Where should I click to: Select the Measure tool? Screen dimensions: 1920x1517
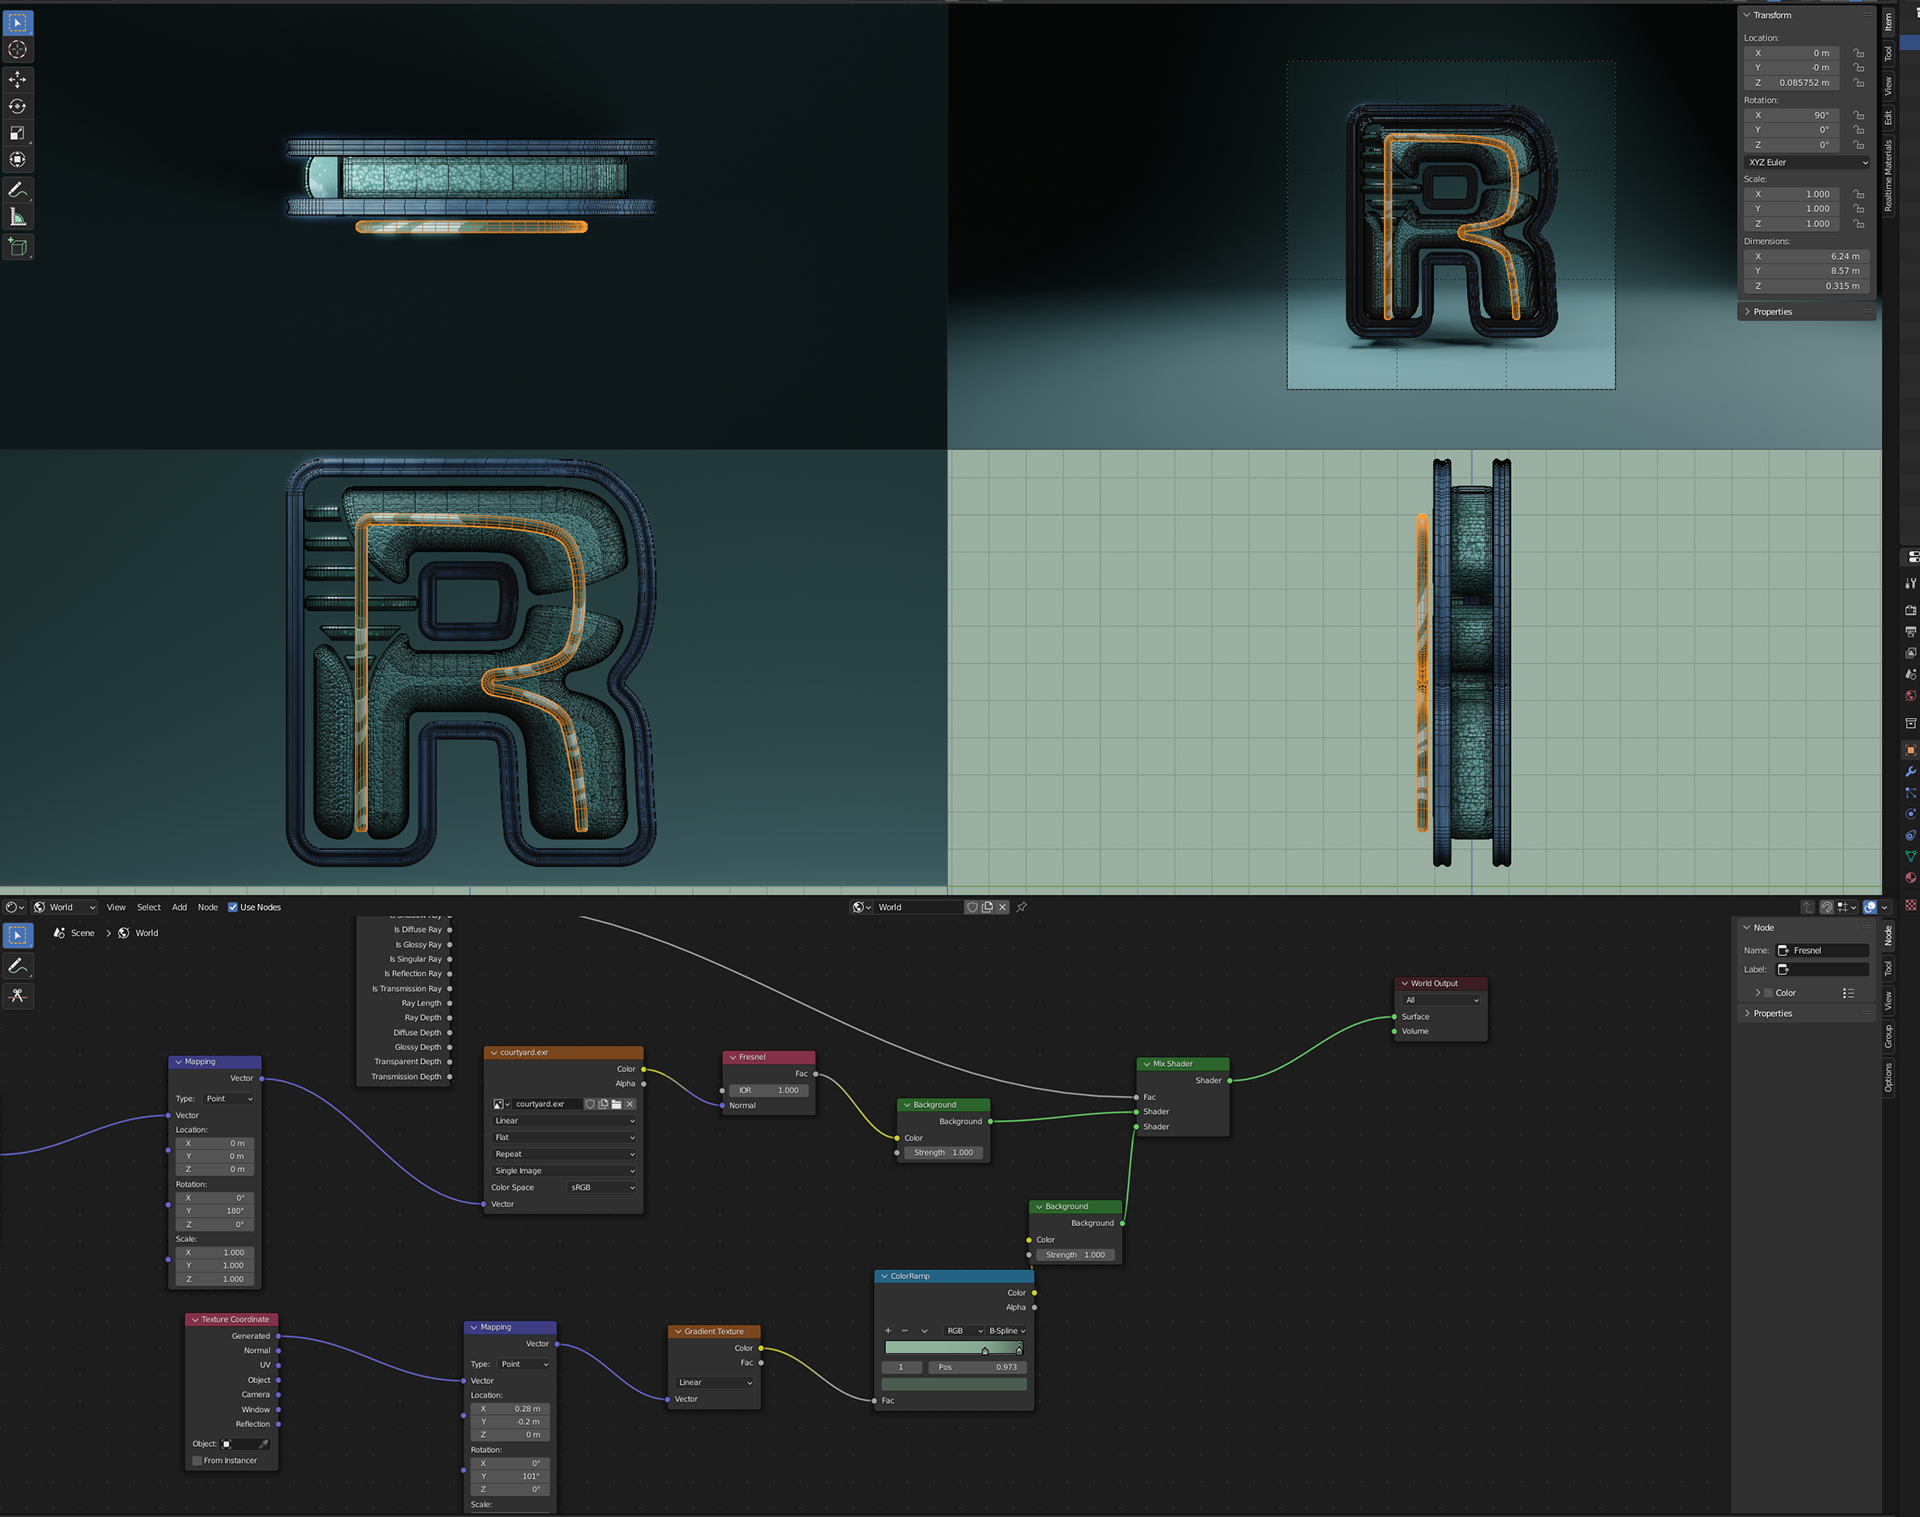pos(18,217)
